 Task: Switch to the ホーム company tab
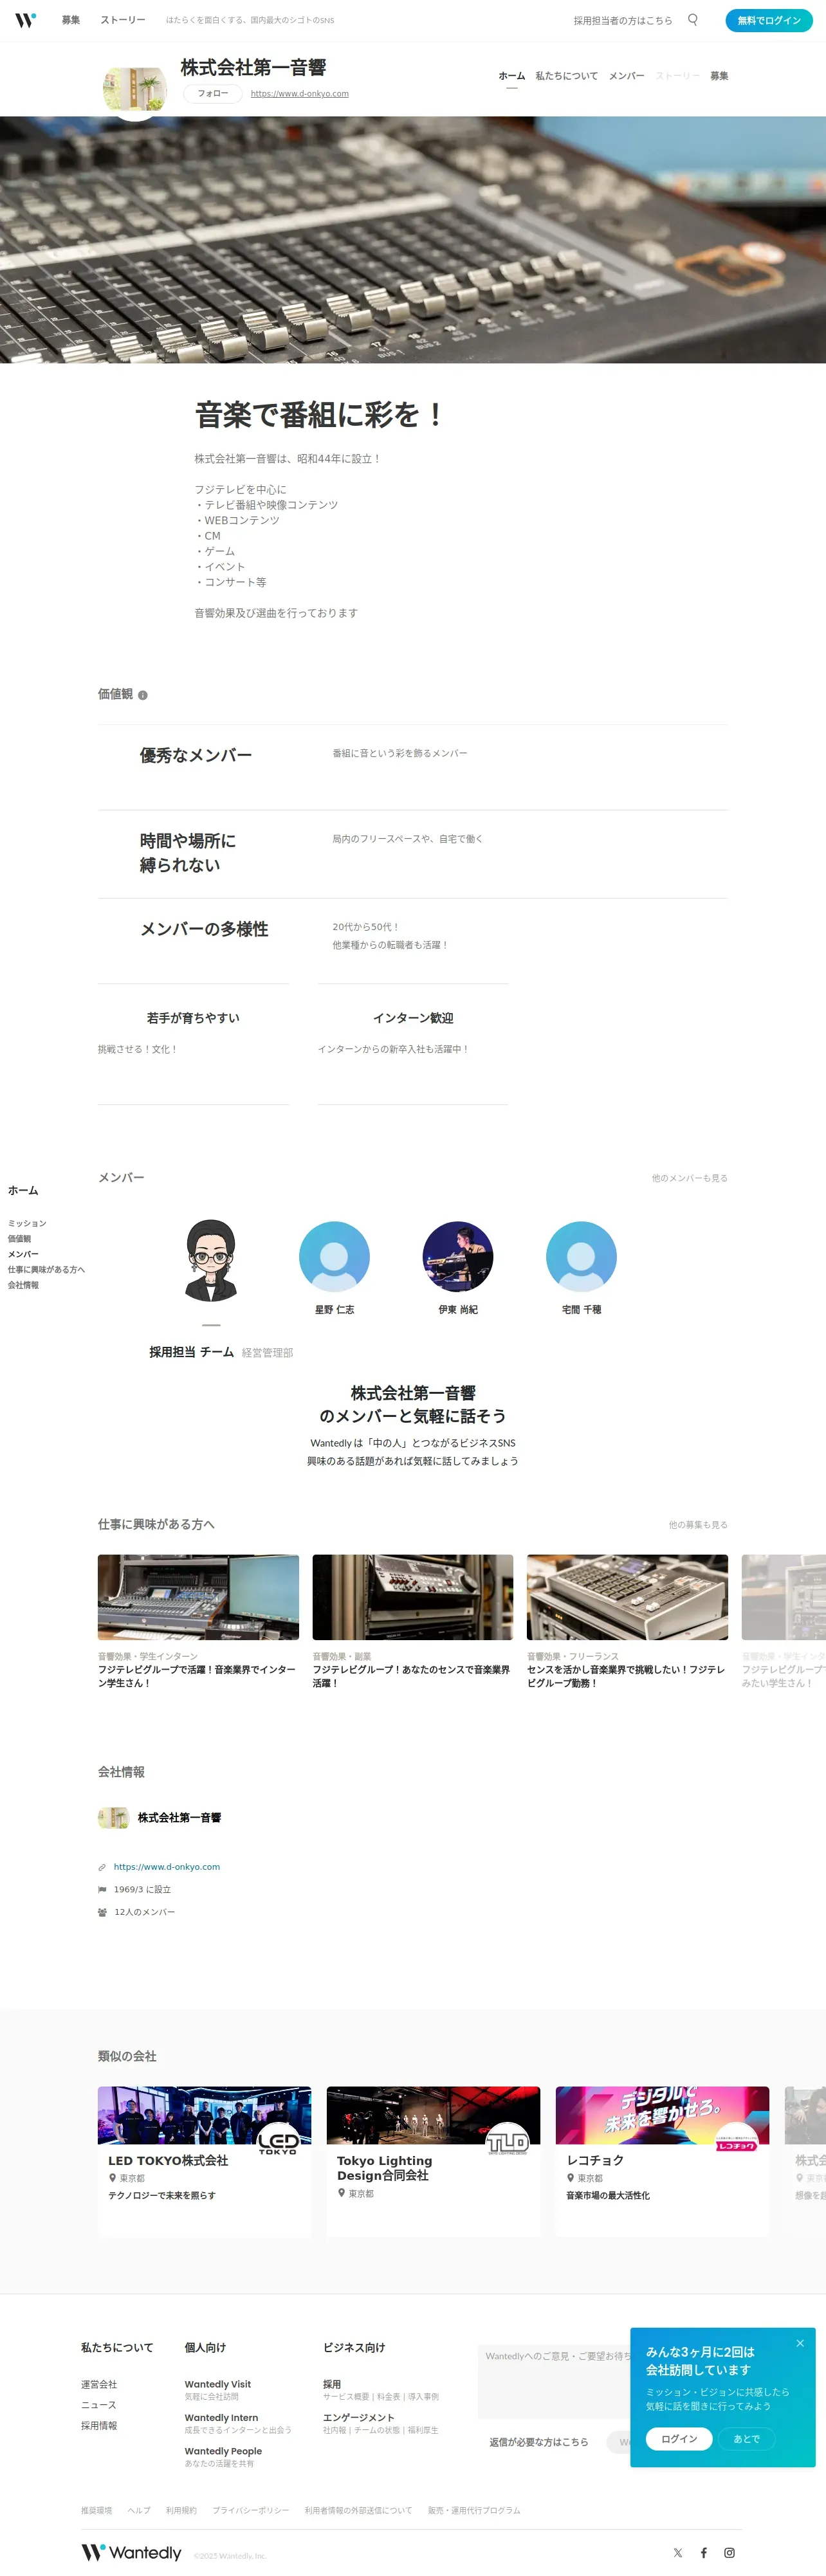click(x=512, y=76)
